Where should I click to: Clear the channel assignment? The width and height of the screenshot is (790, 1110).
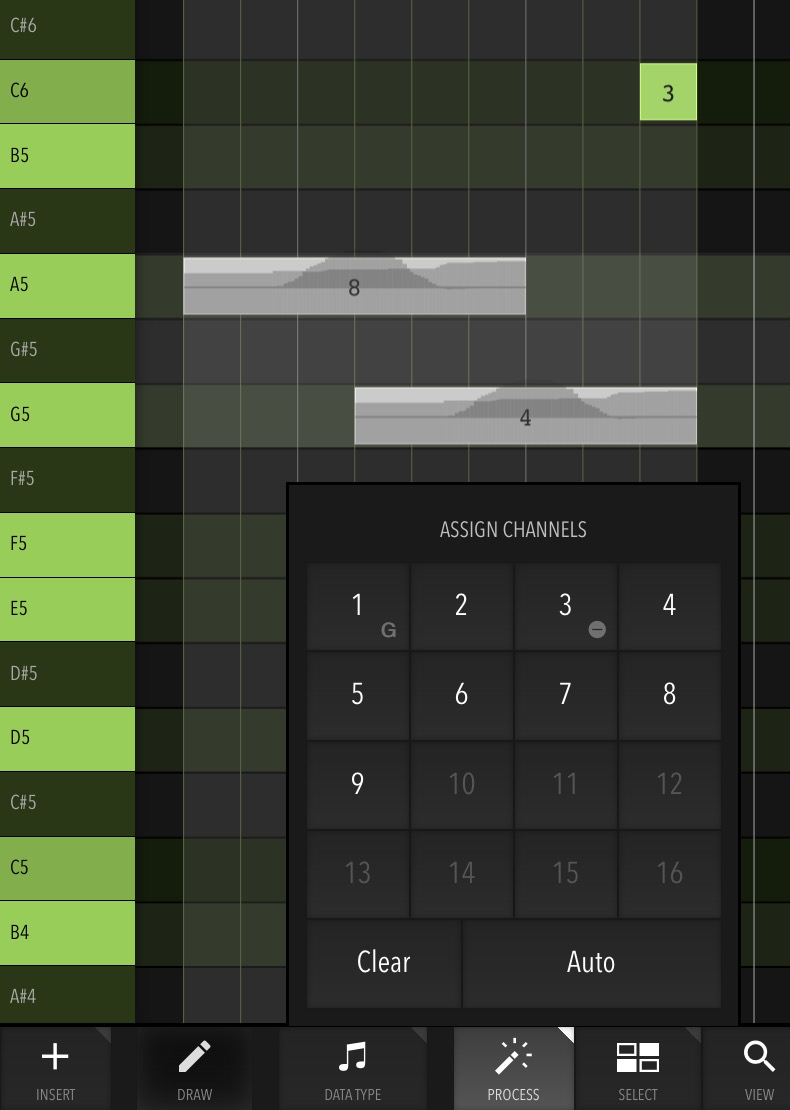(x=384, y=963)
